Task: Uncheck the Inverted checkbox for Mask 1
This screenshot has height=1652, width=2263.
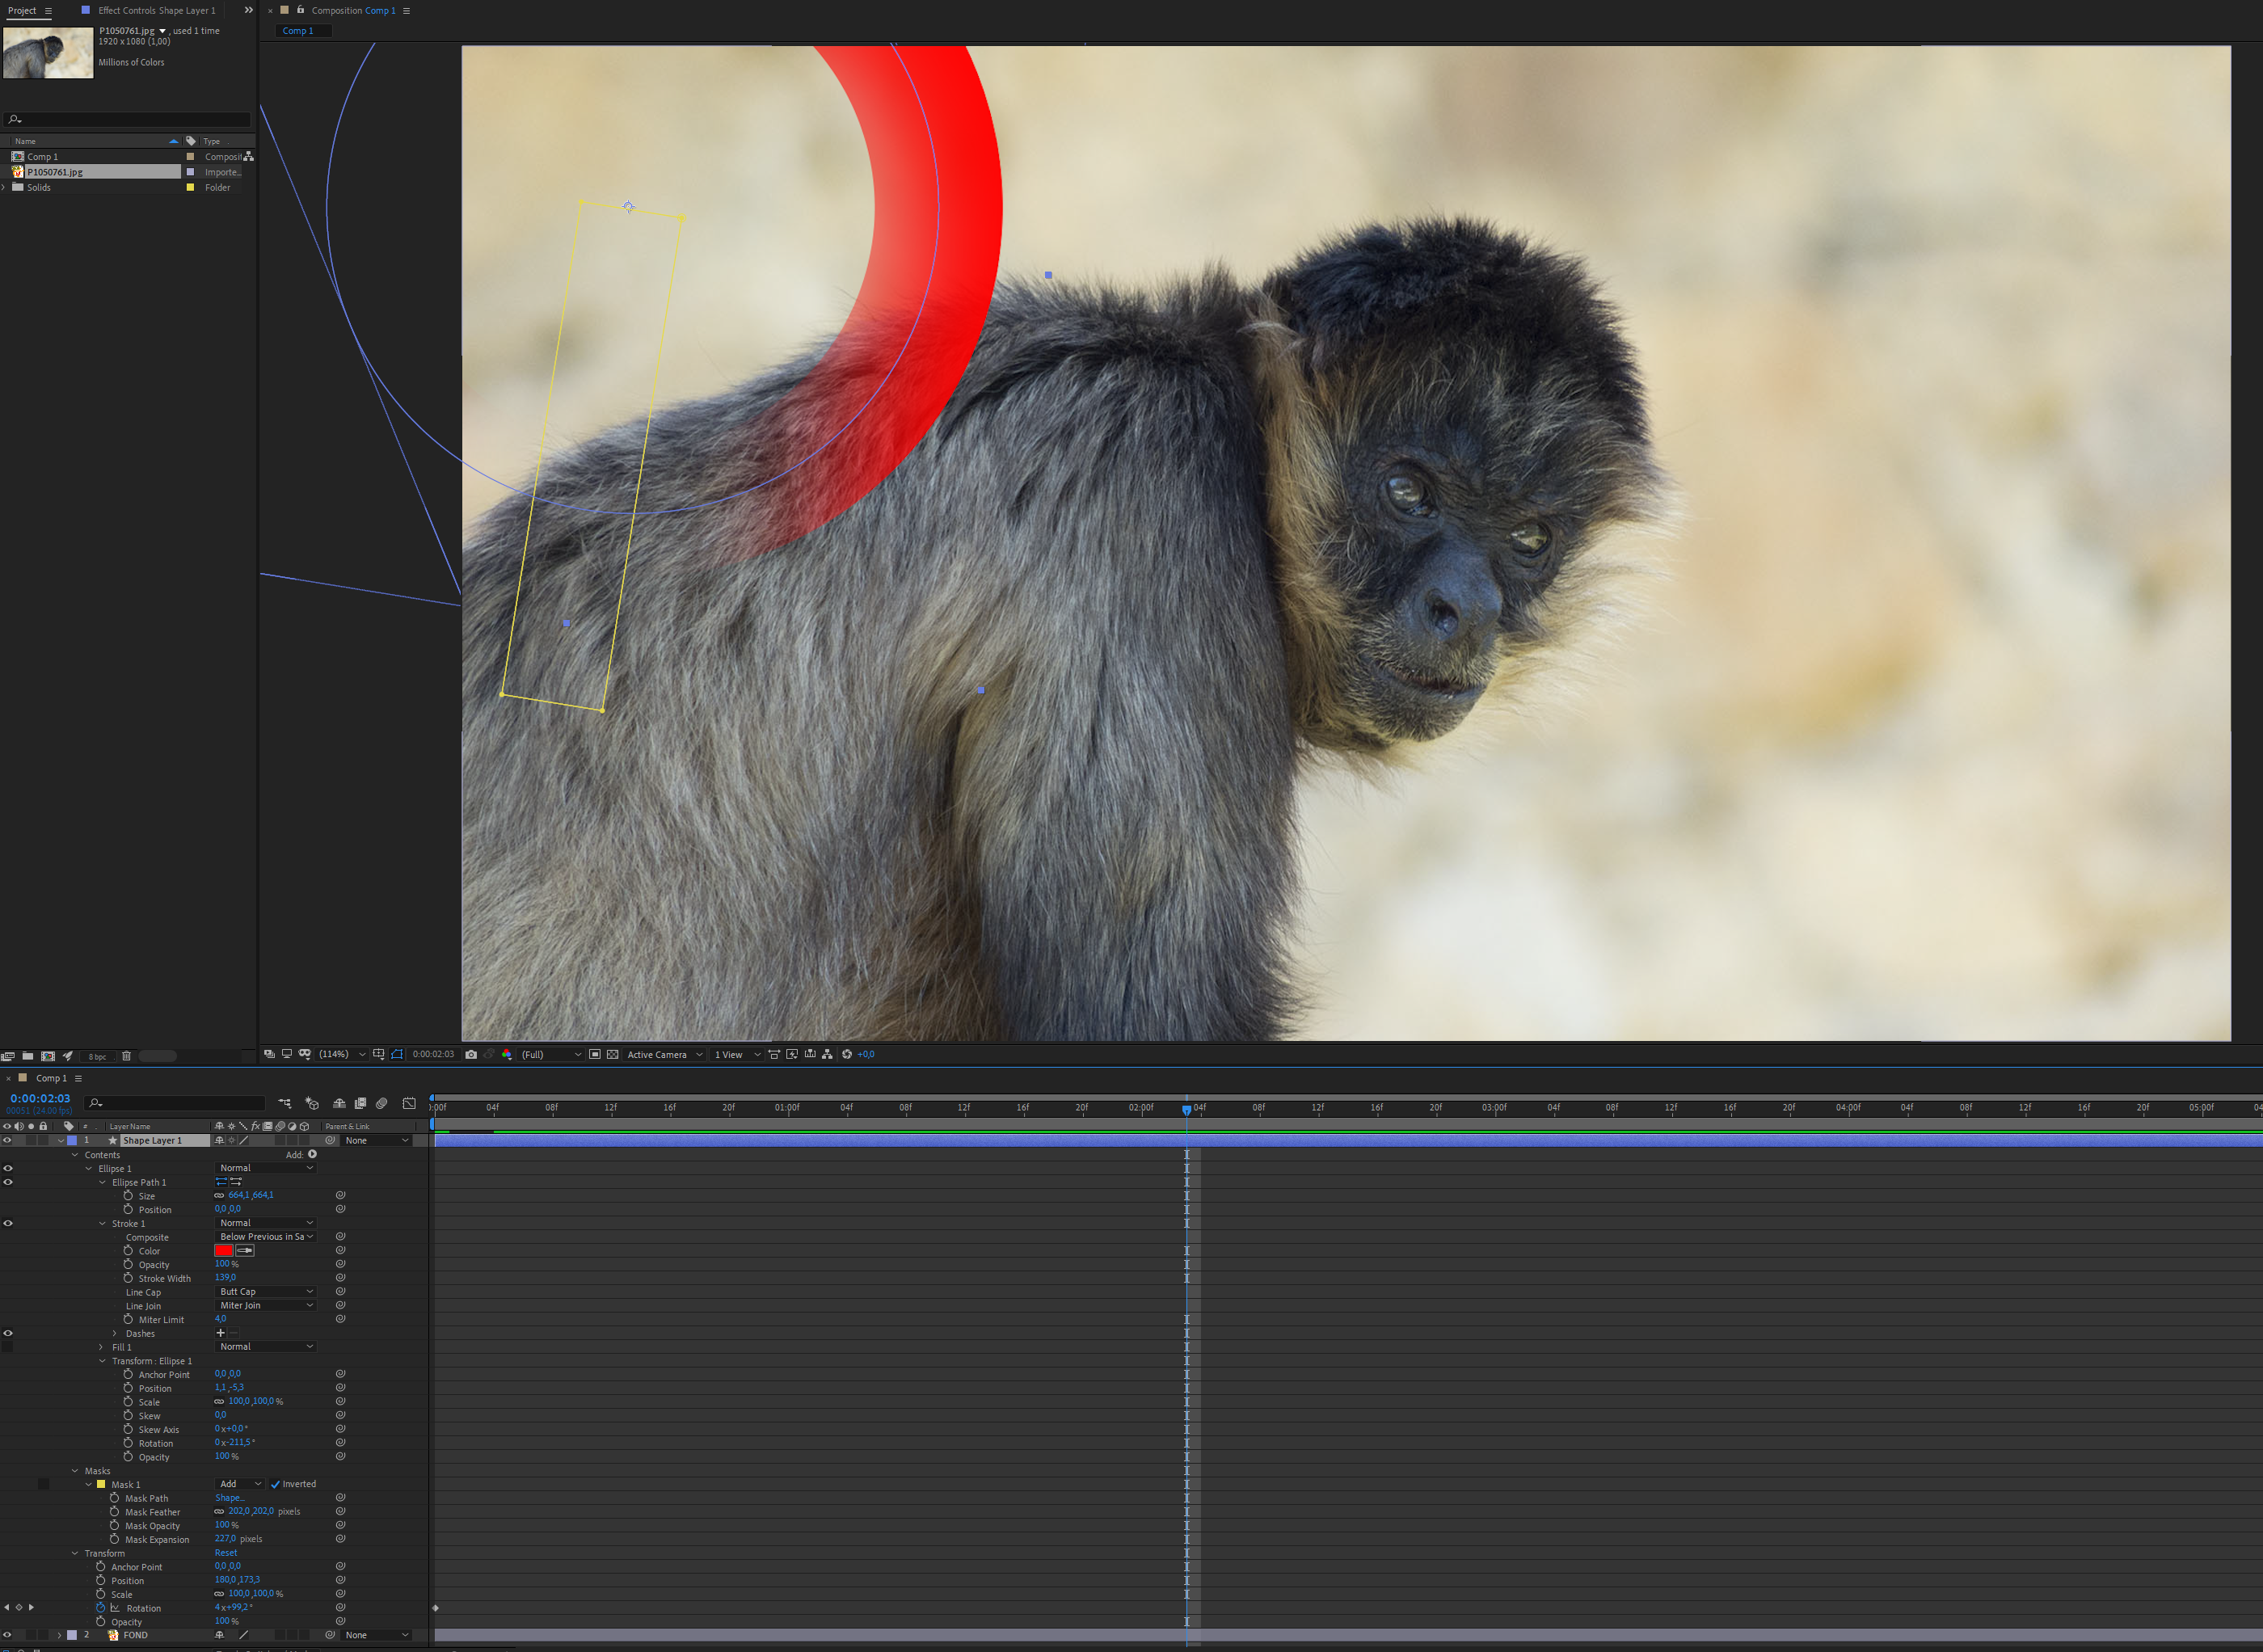Action: coord(275,1484)
